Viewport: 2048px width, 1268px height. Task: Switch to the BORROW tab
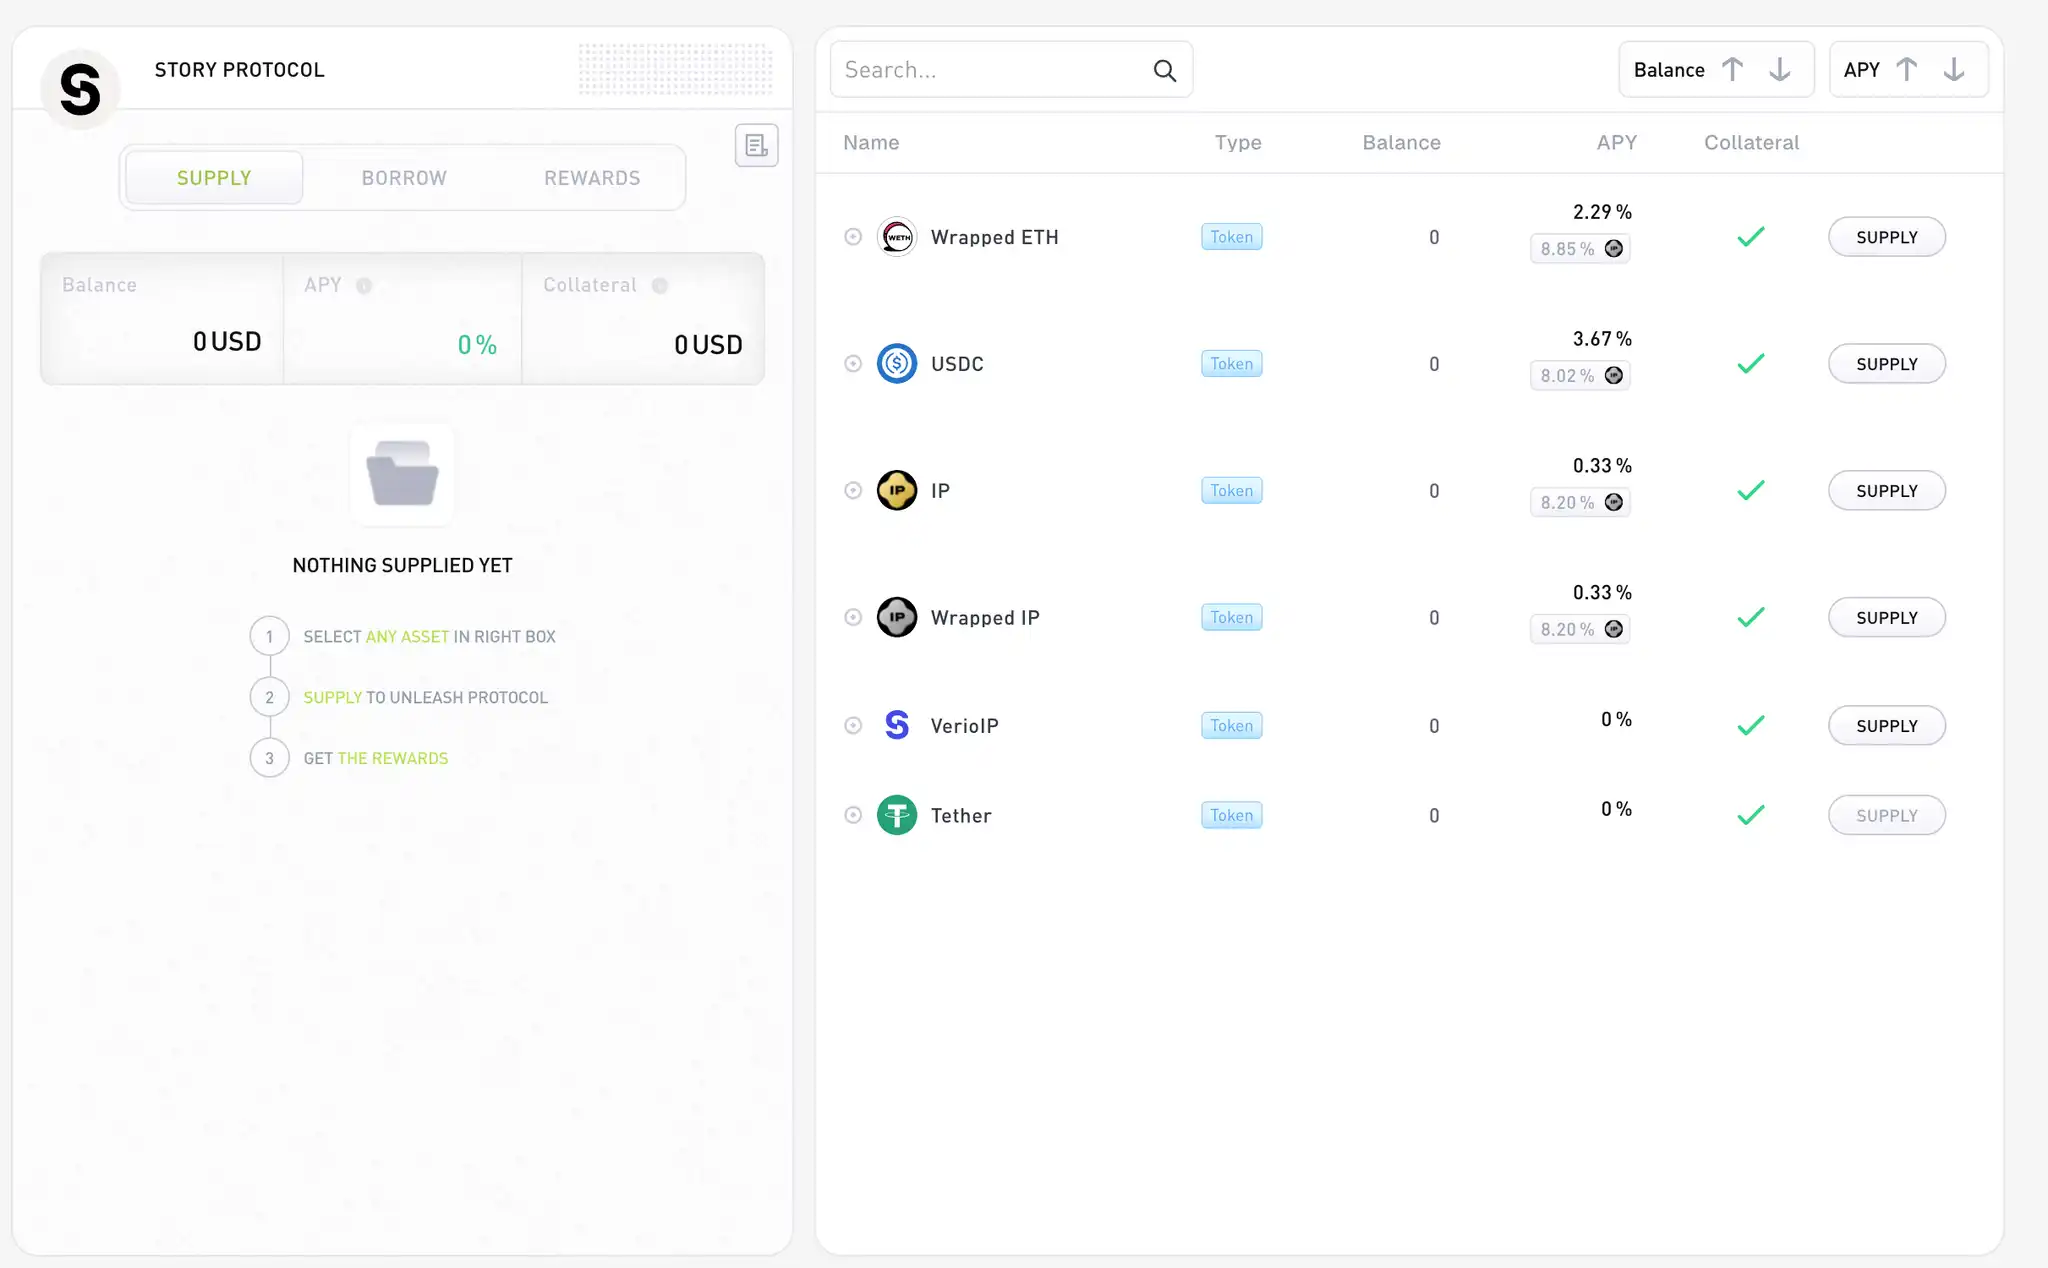point(404,178)
